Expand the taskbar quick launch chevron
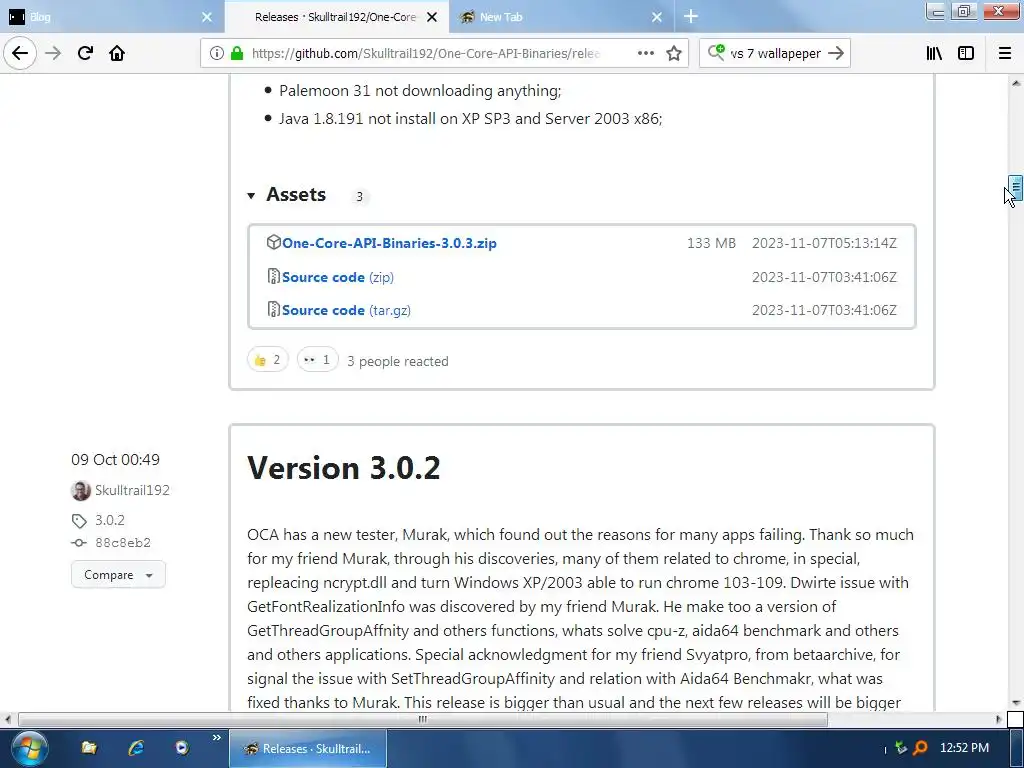1024x768 pixels. 216,738
